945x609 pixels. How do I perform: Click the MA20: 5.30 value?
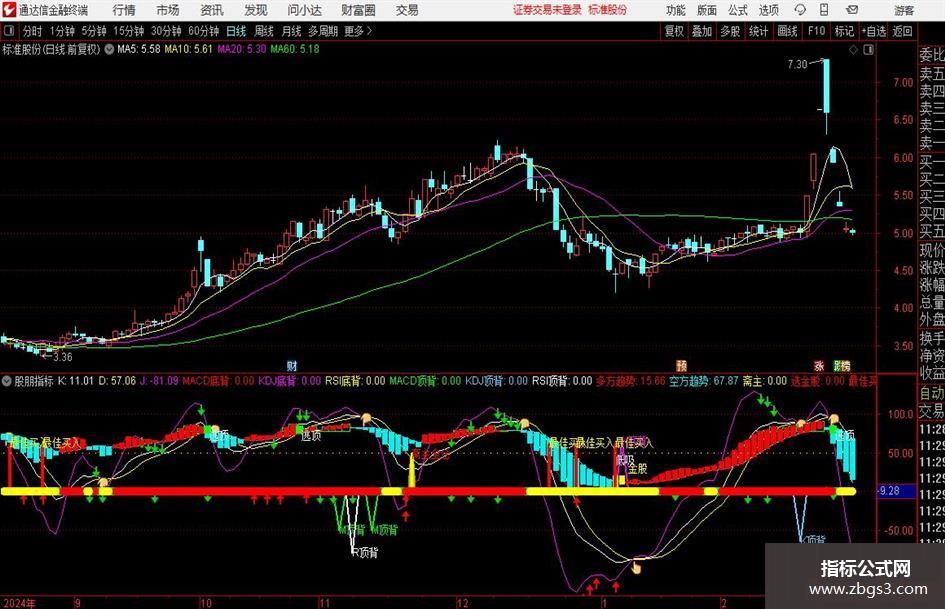point(242,49)
